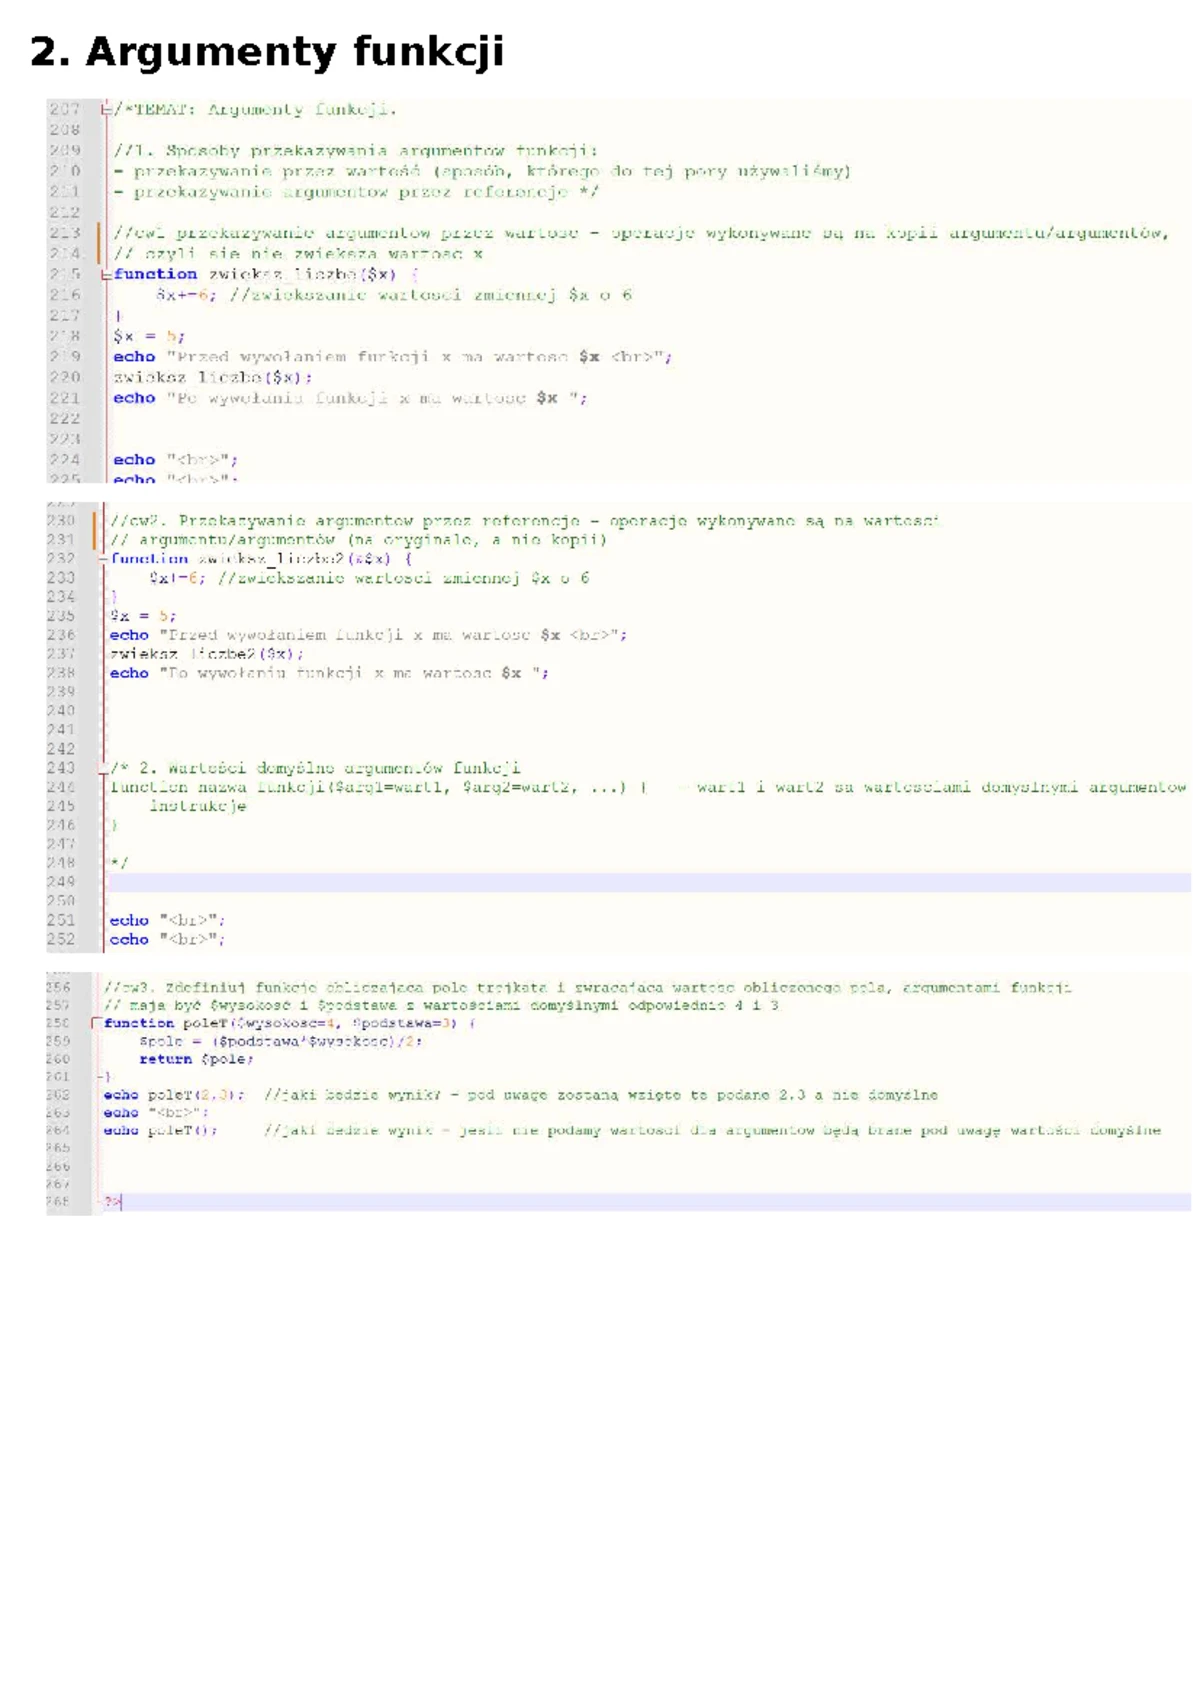Place cursor after the closing PHP tag on line 268

(122, 1202)
